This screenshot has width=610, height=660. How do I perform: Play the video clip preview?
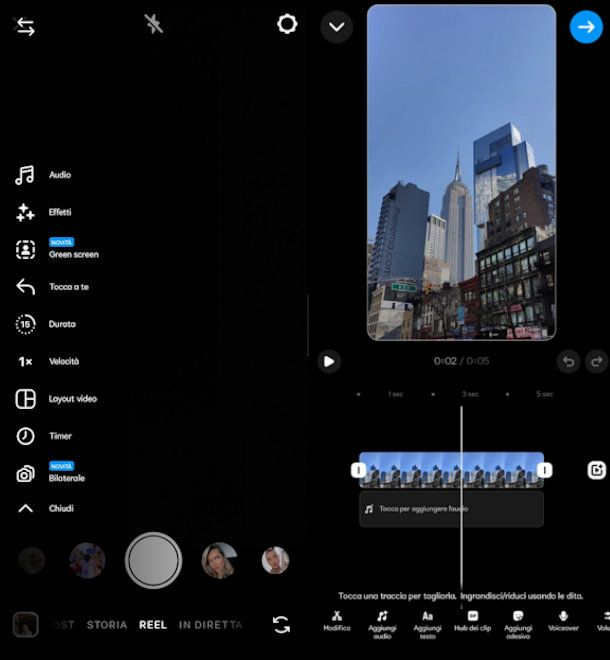coord(329,361)
